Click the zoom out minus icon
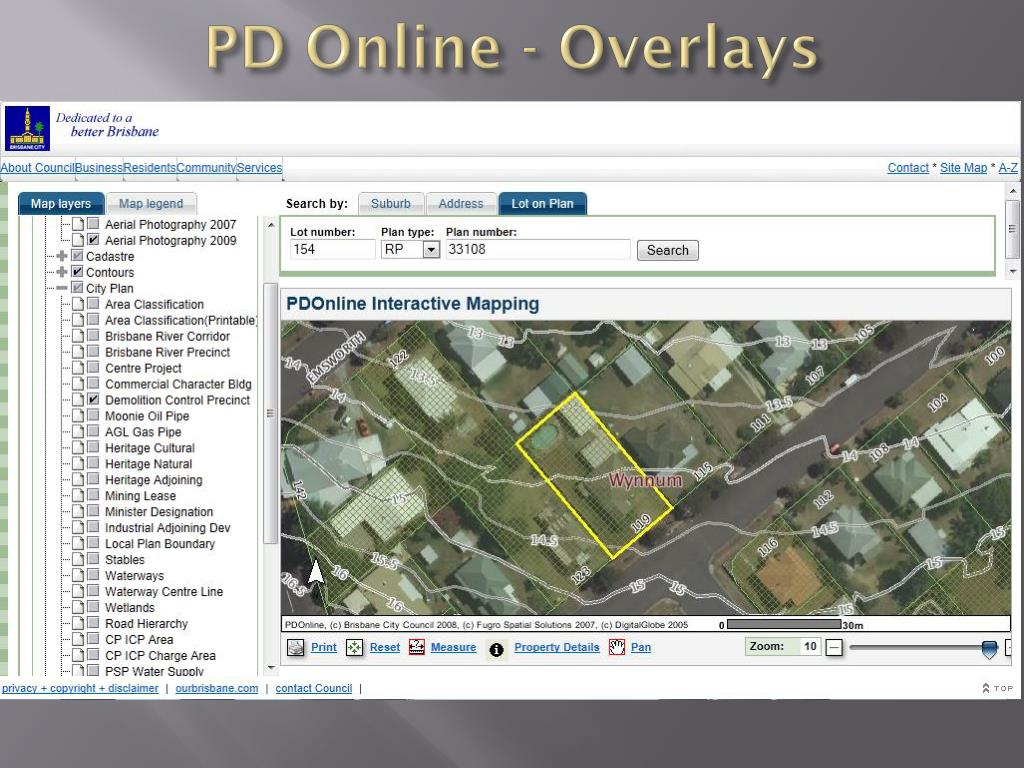1024x768 pixels. 834,648
